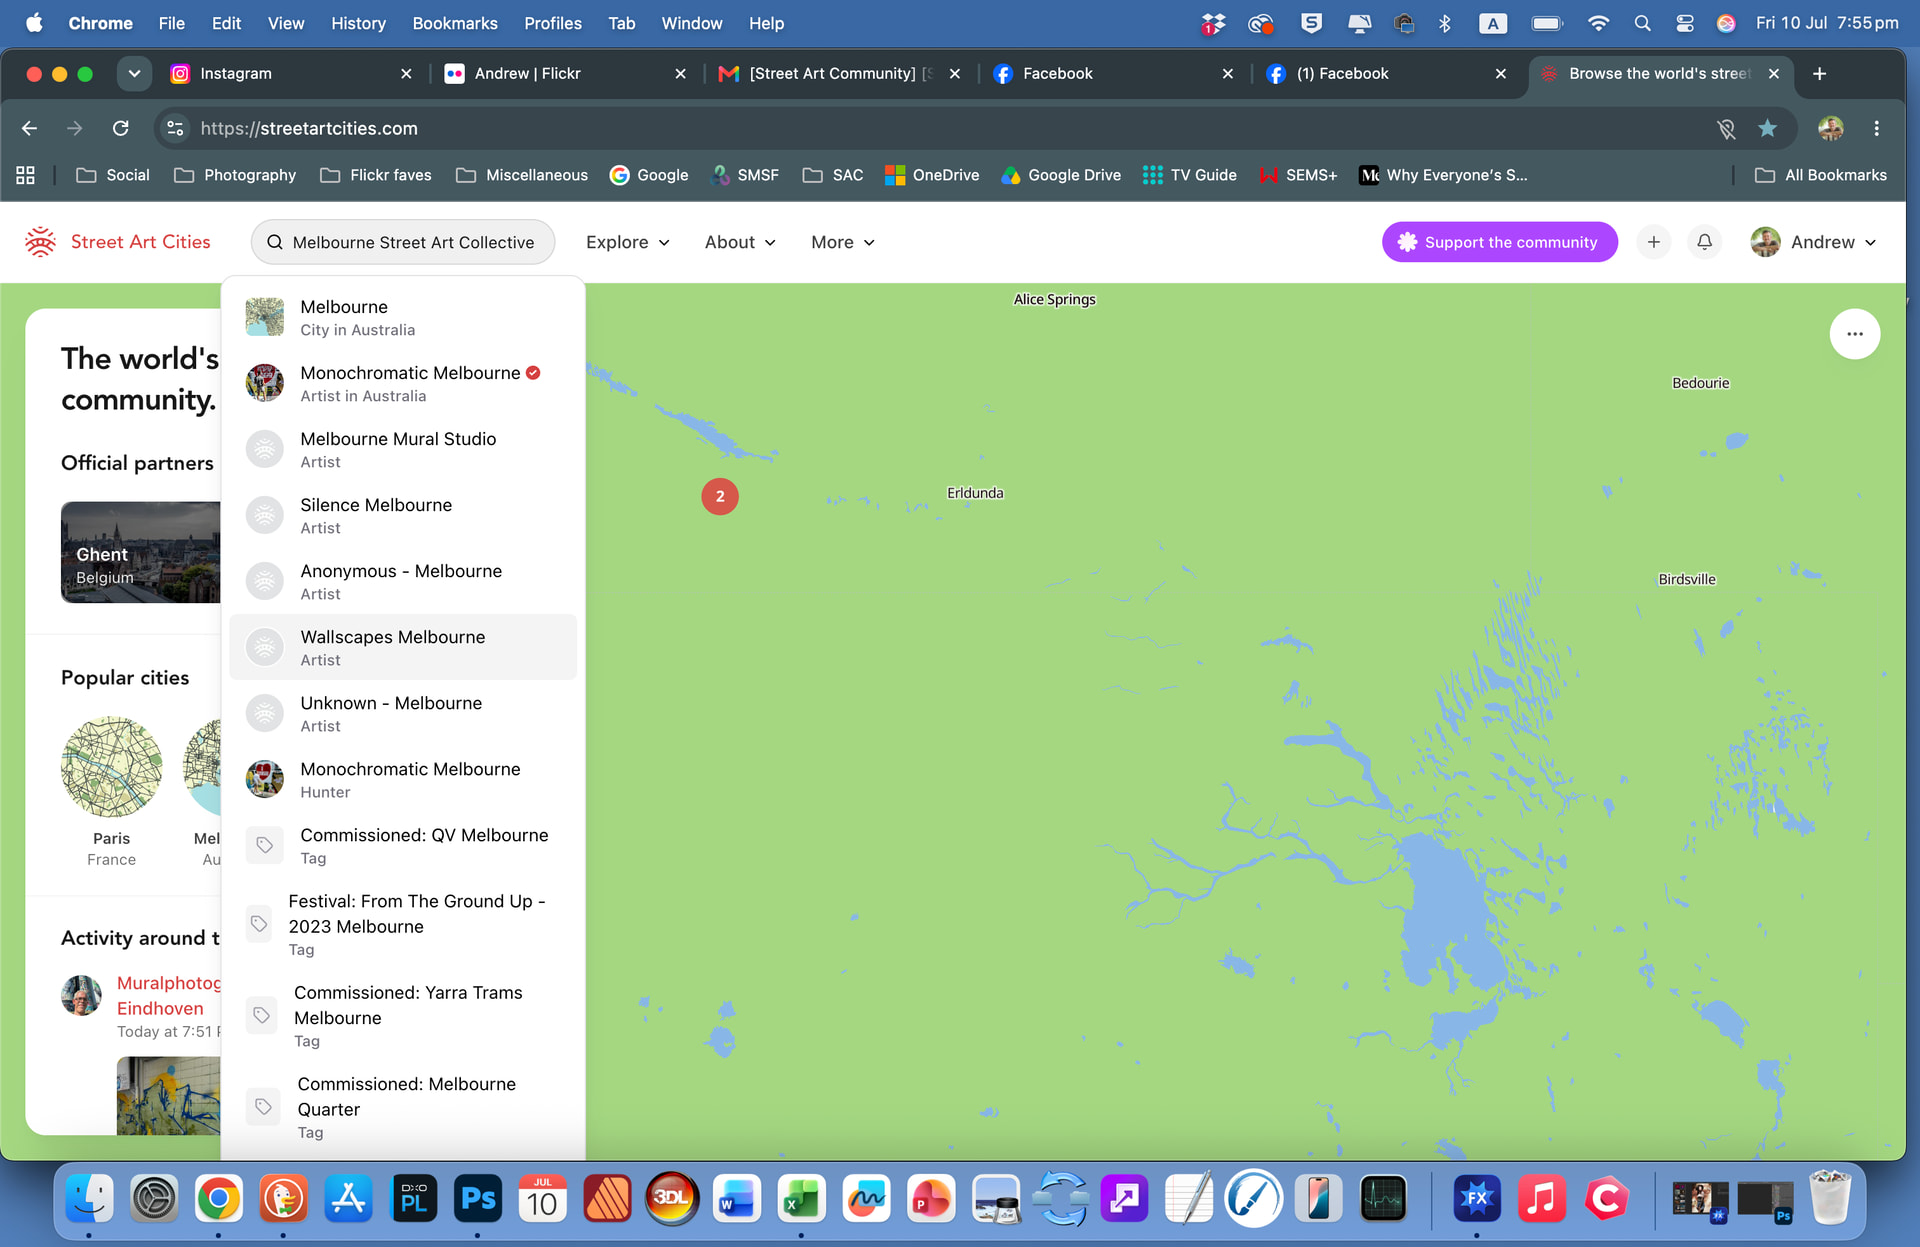Click the search field containing Melbourne Street Art Collective
This screenshot has width=1920, height=1247.
tap(403, 242)
